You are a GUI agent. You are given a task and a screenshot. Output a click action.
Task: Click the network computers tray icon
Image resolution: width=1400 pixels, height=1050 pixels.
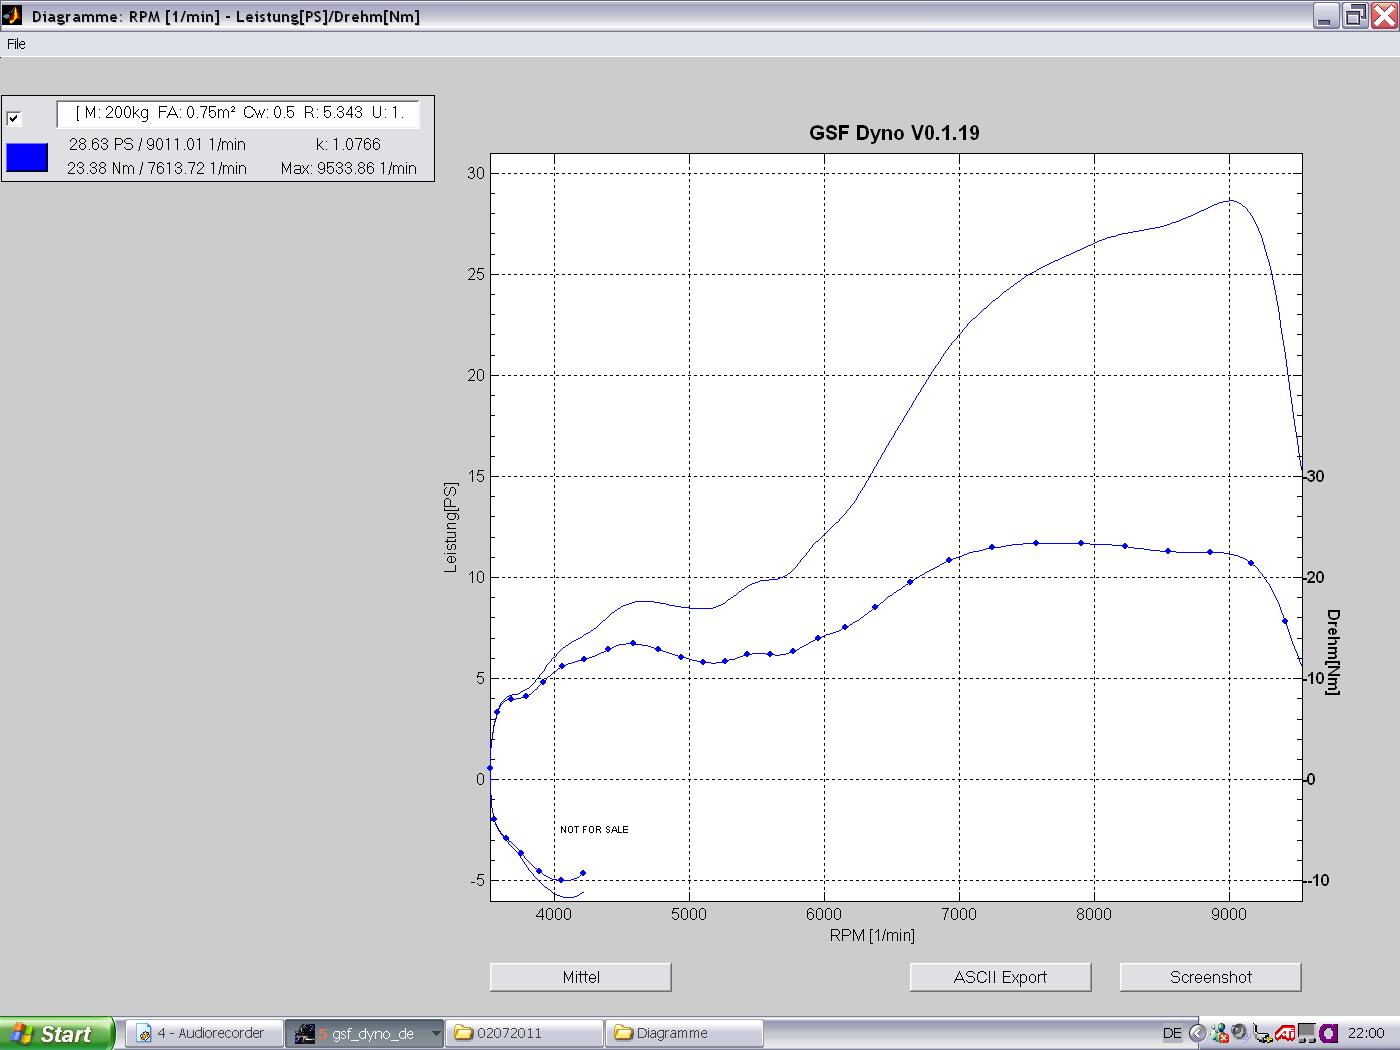pyautogui.click(x=1306, y=1033)
